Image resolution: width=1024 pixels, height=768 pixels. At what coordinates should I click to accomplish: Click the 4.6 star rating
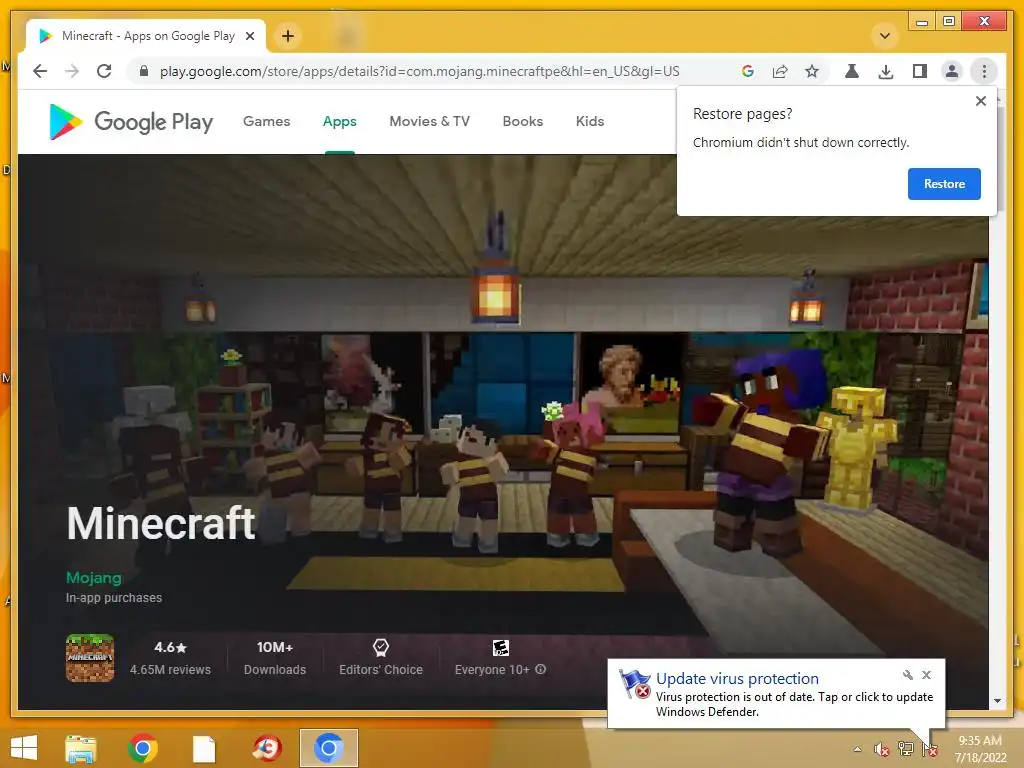170,647
